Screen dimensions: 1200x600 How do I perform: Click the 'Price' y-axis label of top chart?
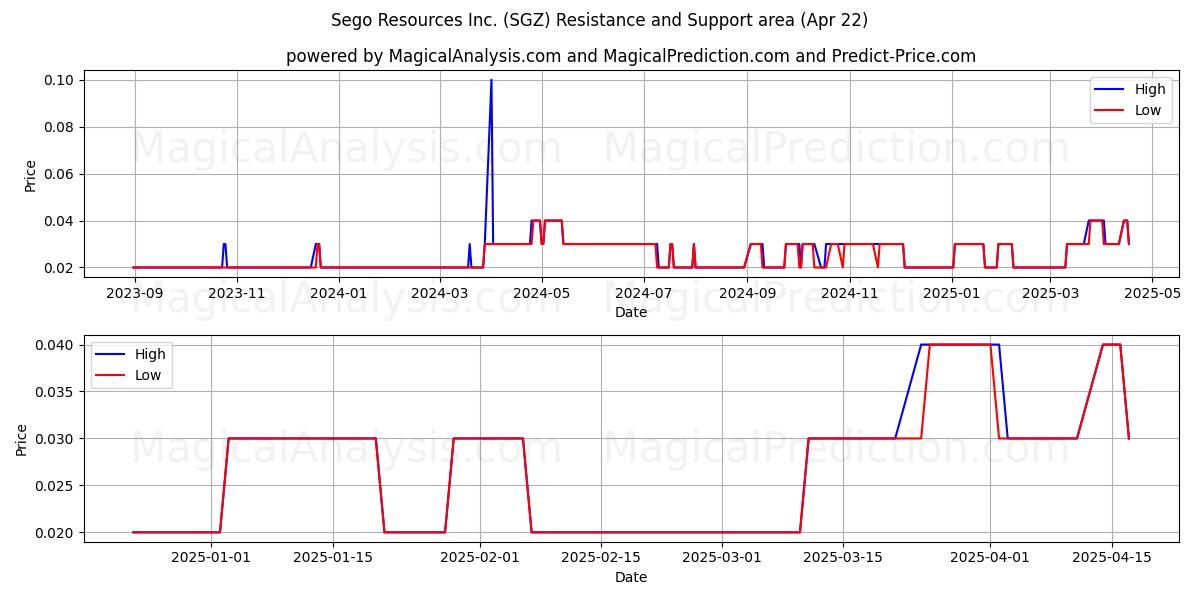pyautogui.click(x=30, y=176)
